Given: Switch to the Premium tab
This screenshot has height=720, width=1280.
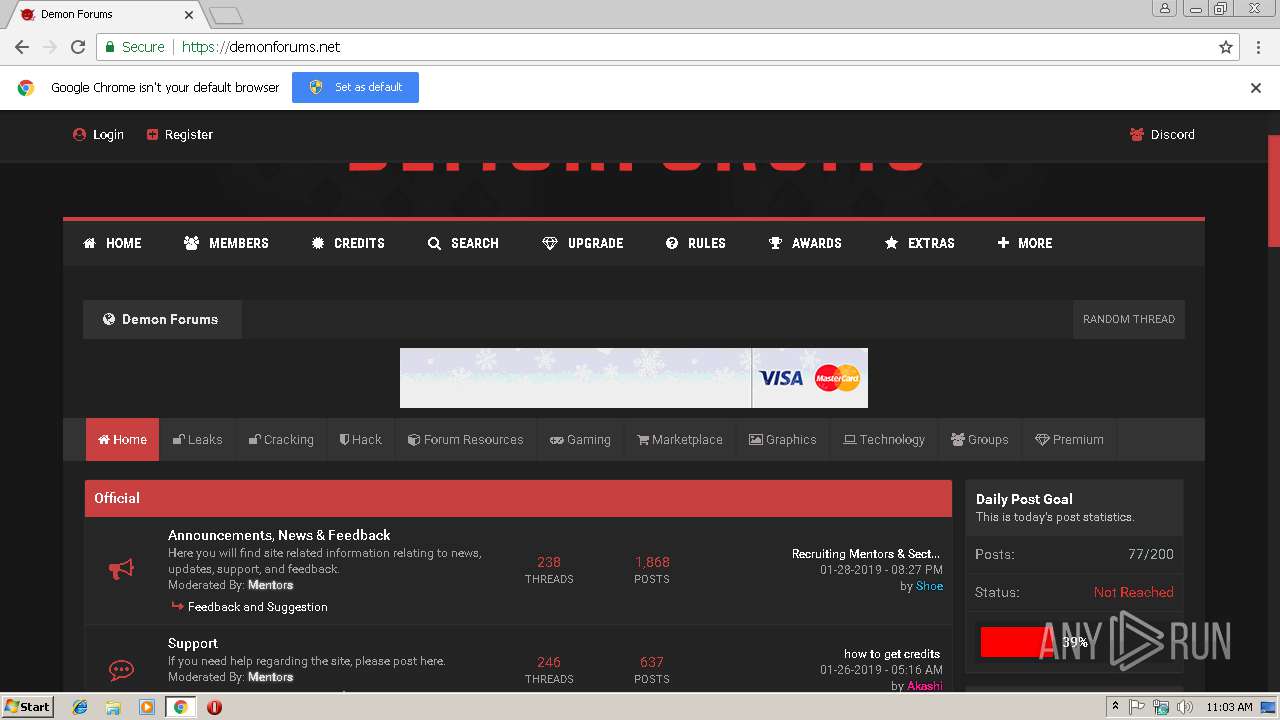Looking at the screenshot, I should (x=1069, y=439).
